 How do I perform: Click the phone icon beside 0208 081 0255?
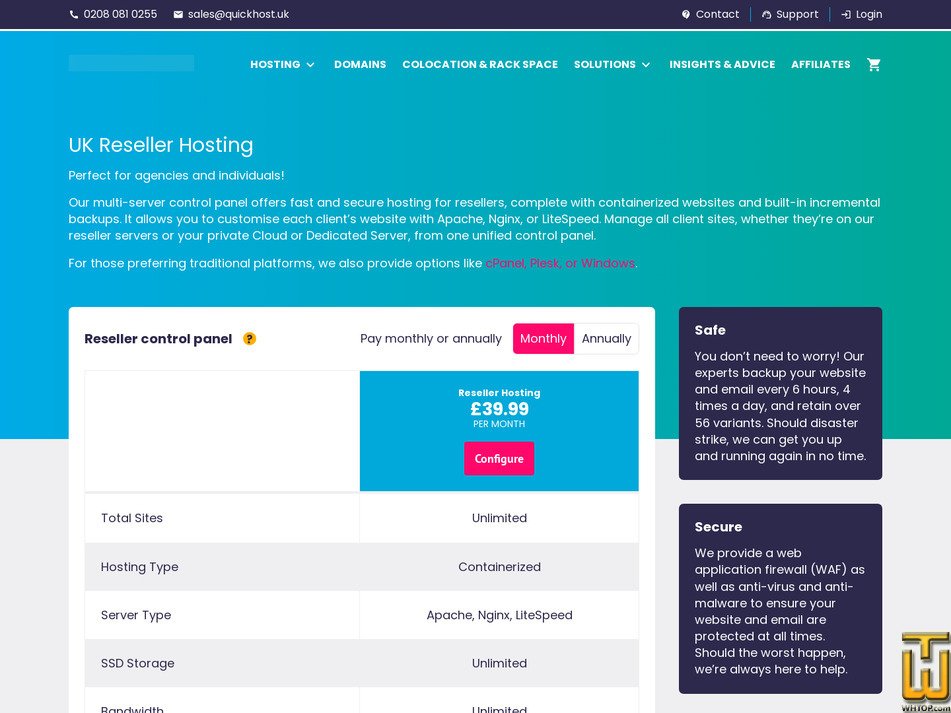coord(73,14)
